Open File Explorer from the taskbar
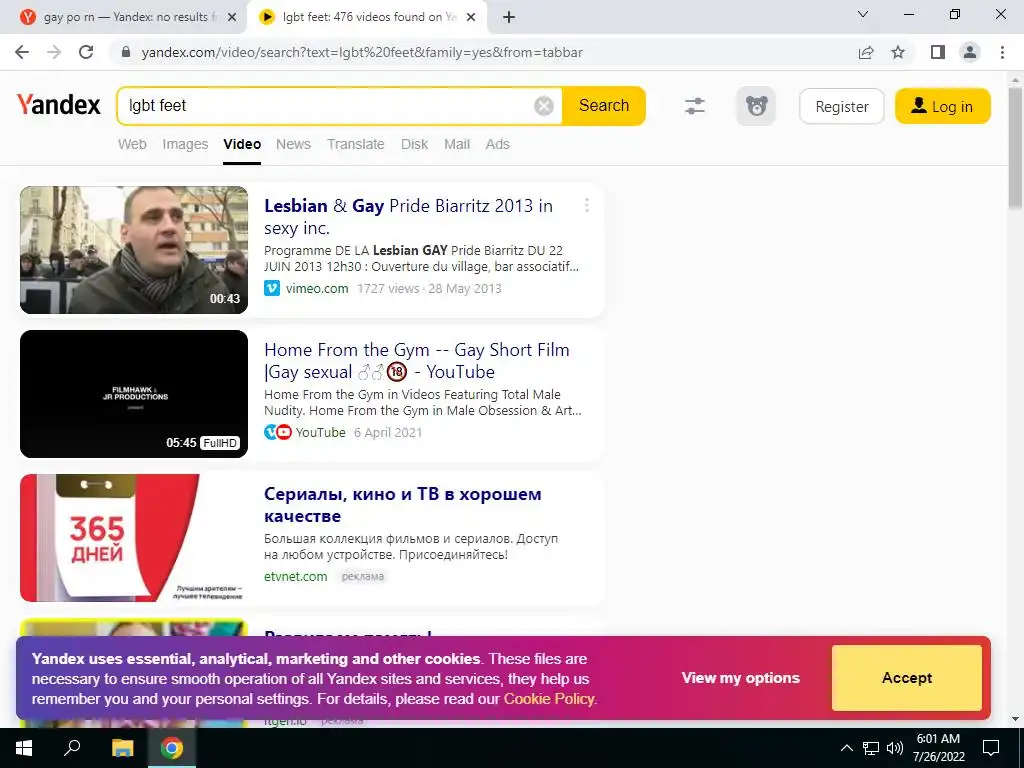Screen dimensions: 1024x768 [122, 748]
